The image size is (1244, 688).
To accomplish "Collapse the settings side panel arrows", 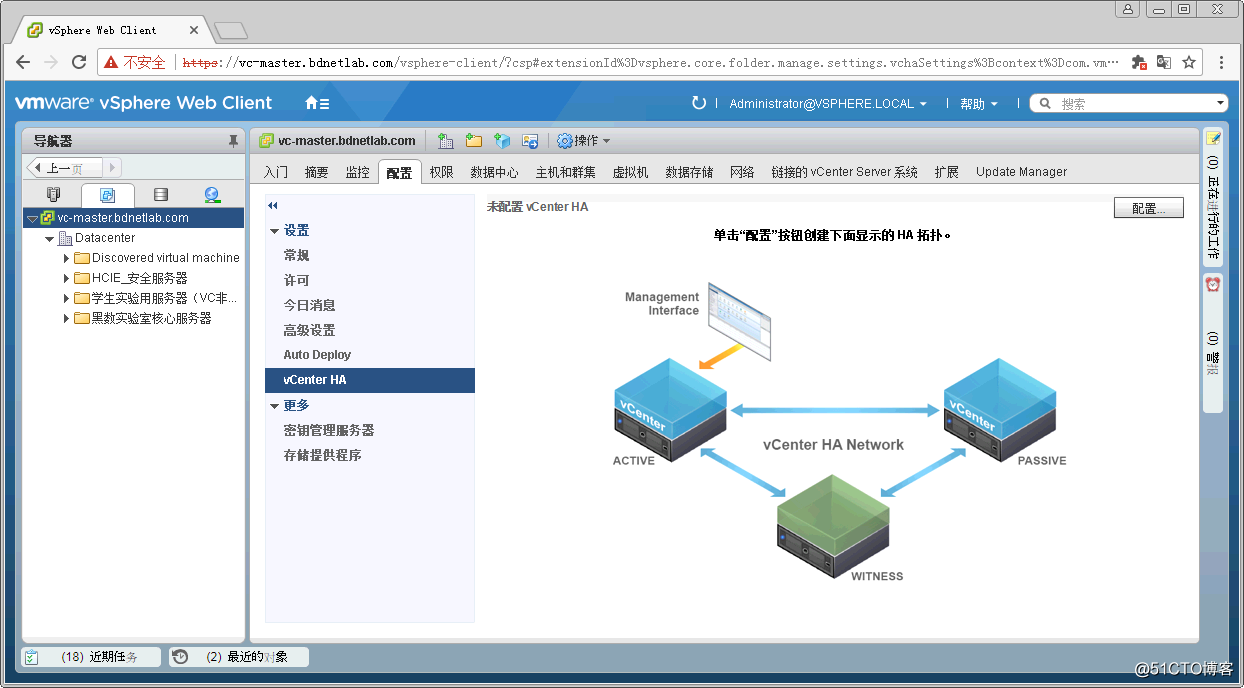I will tap(272, 206).
